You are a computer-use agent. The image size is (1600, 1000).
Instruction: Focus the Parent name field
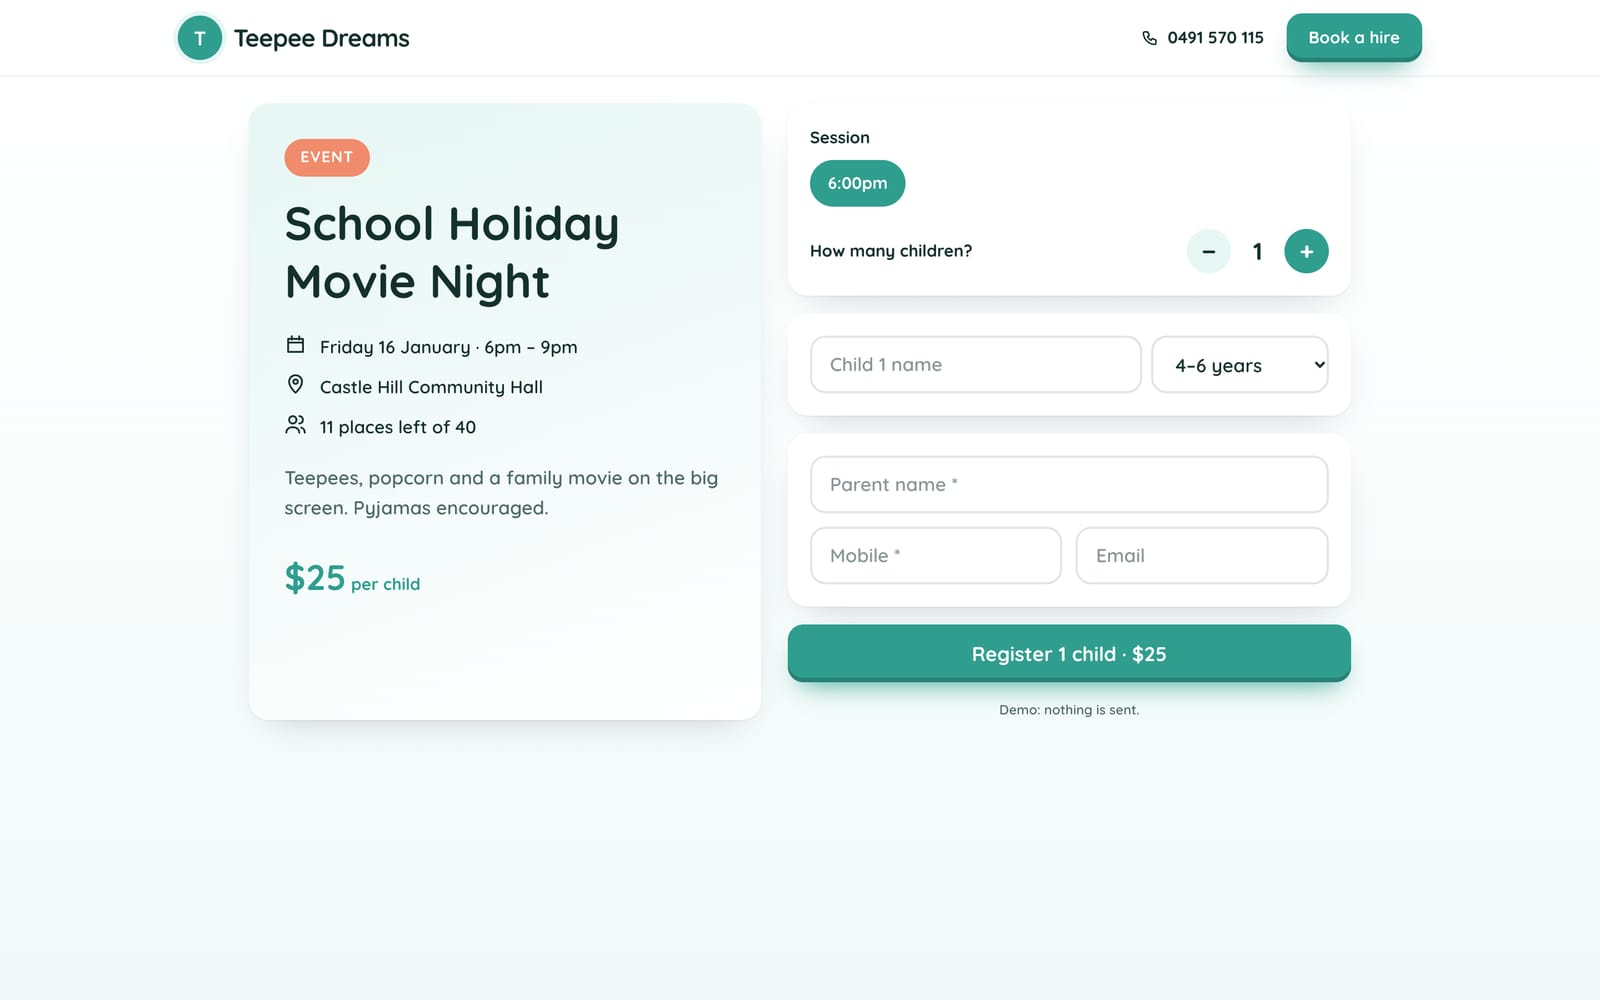click(1069, 485)
